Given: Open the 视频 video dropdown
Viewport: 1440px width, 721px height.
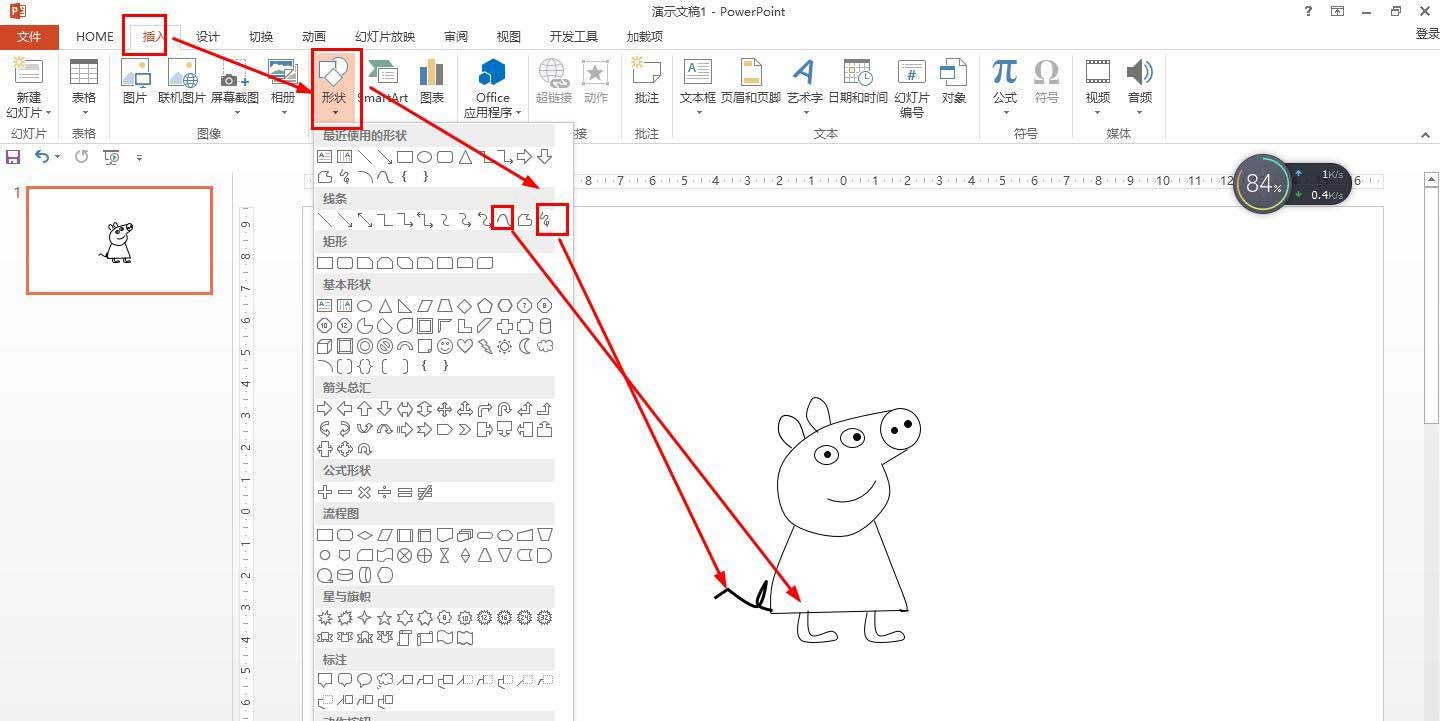Looking at the screenshot, I should click(x=1098, y=88).
